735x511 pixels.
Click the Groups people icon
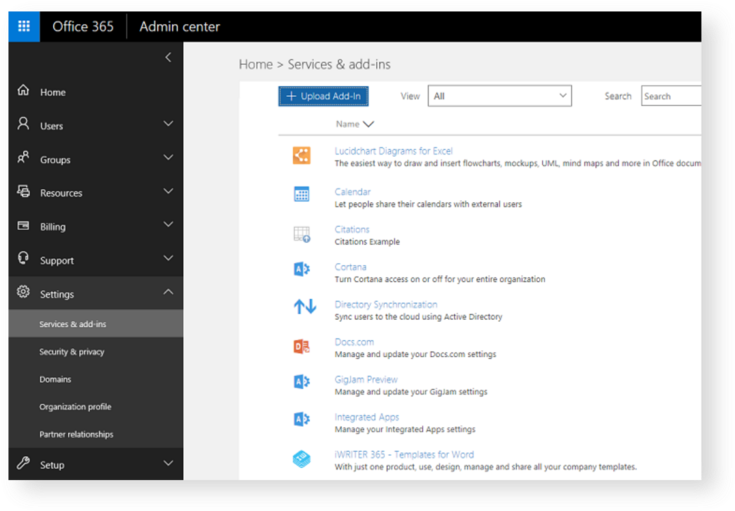click(23, 158)
